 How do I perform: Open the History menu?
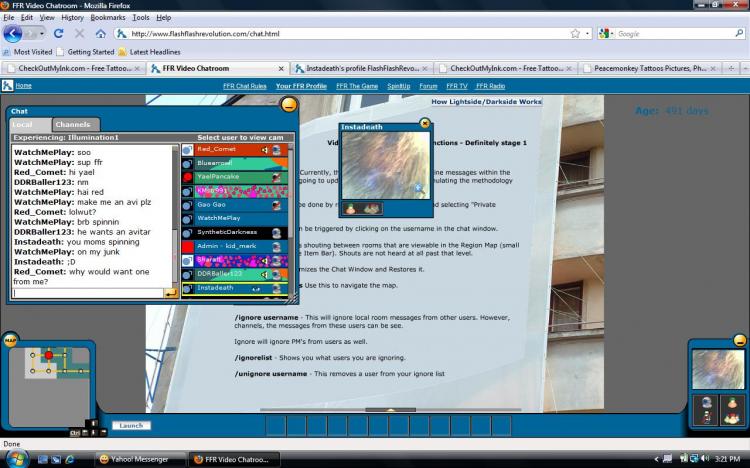click(72, 17)
